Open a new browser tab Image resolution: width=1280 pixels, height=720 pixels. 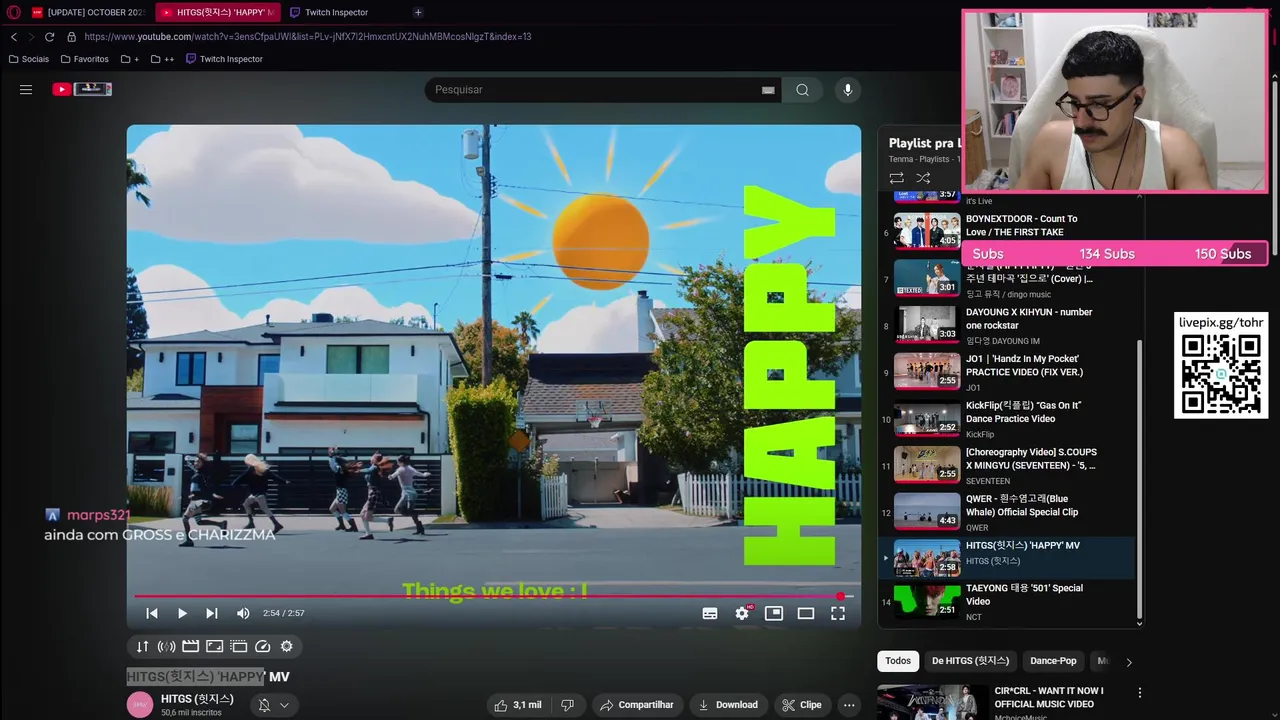tap(418, 12)
